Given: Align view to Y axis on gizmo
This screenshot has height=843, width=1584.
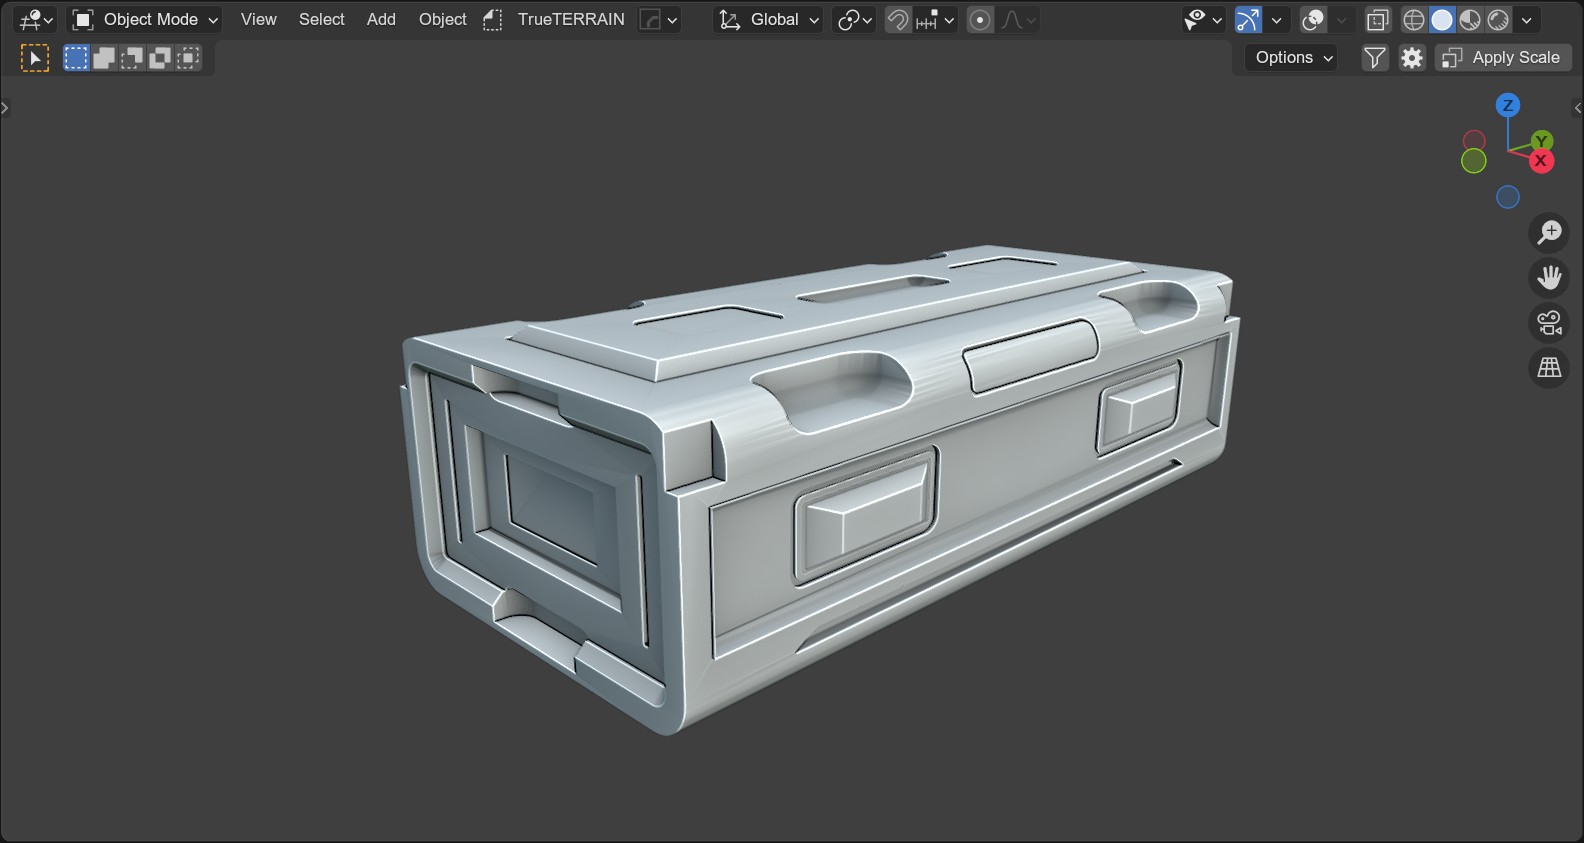Looking at the screenshot, I should pos(1542,141).
